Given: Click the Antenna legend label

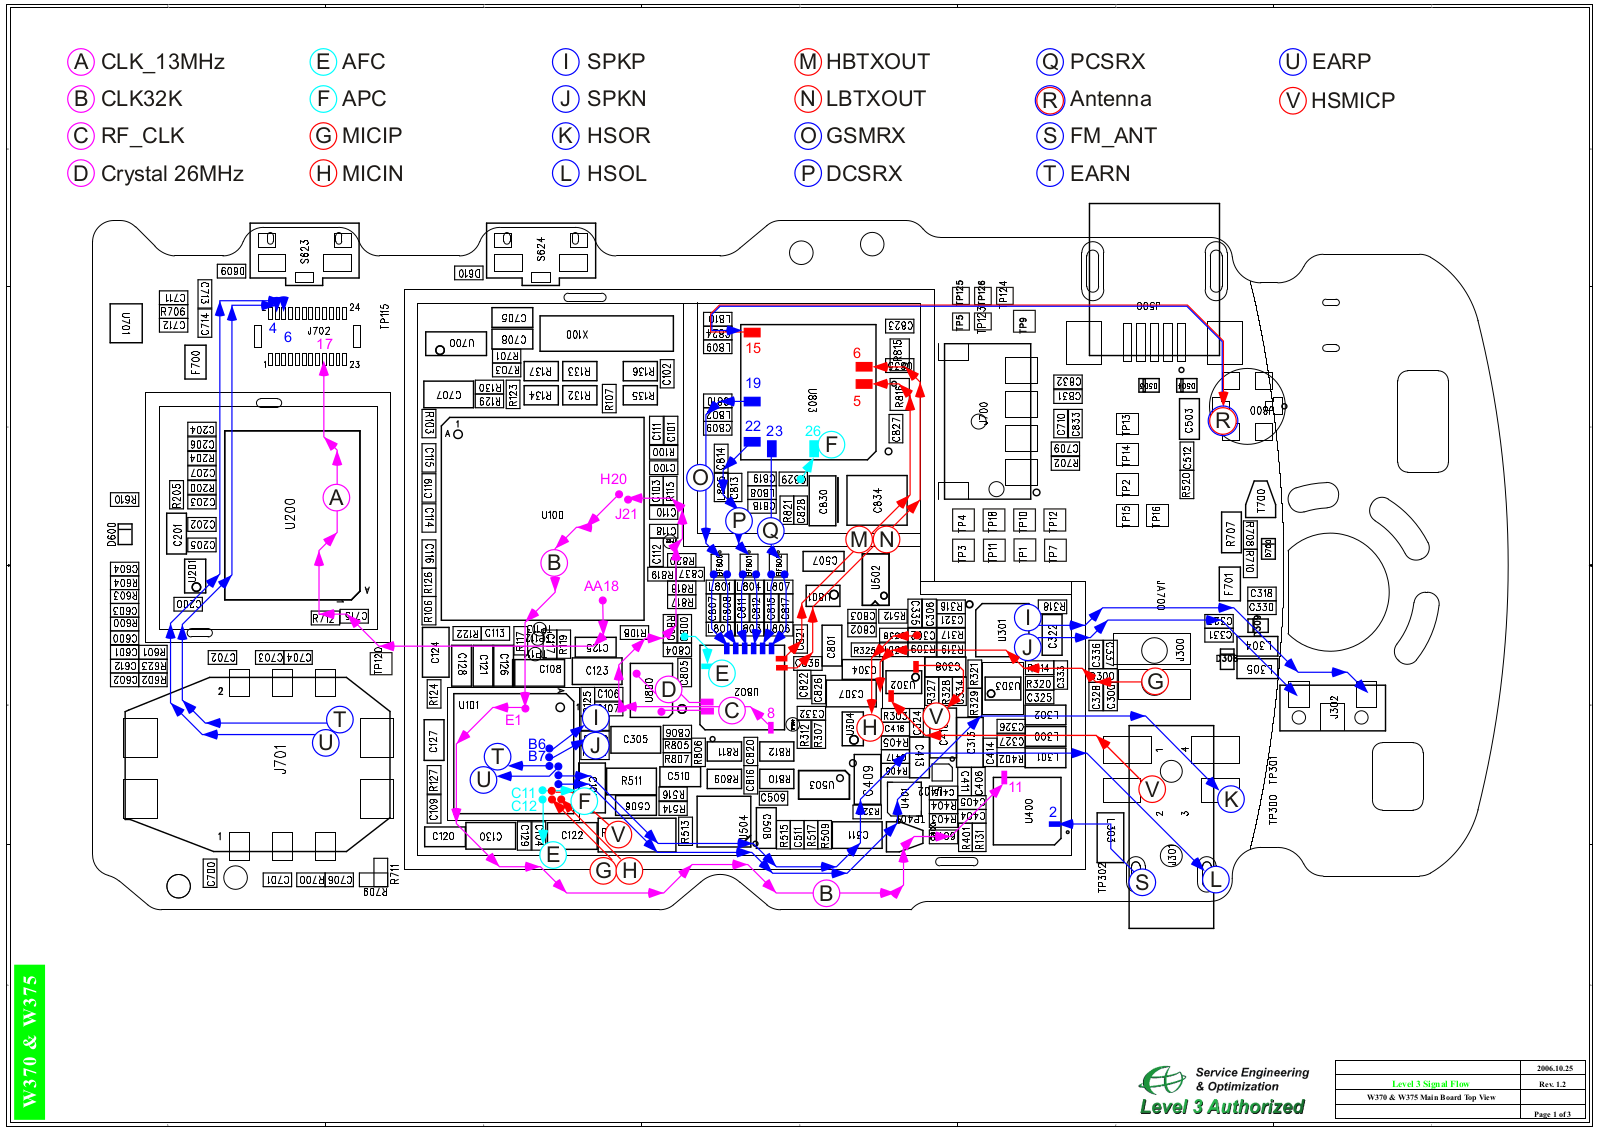Looking at the screenshot, I should (x=1111, y=99).
